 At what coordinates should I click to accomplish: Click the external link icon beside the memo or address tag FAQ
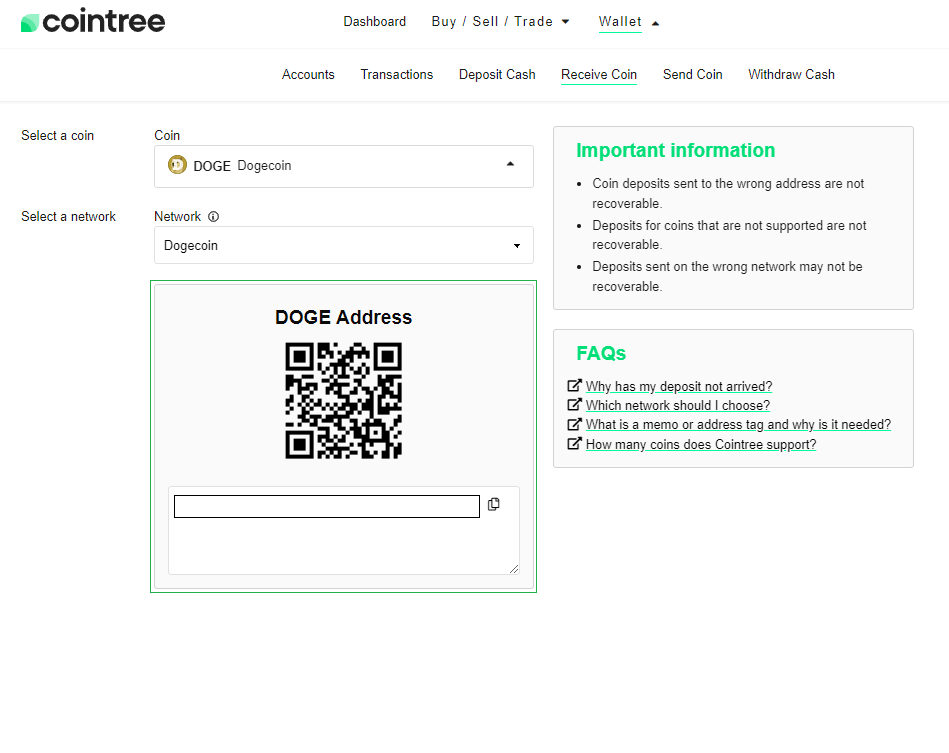point(574,424)
